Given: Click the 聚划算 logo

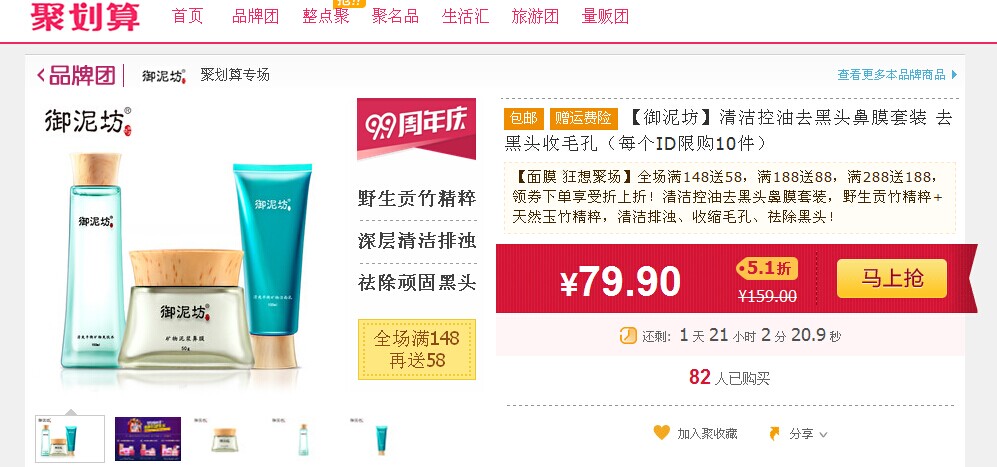Looking at the screenshot, I should (x=85, y=17).
